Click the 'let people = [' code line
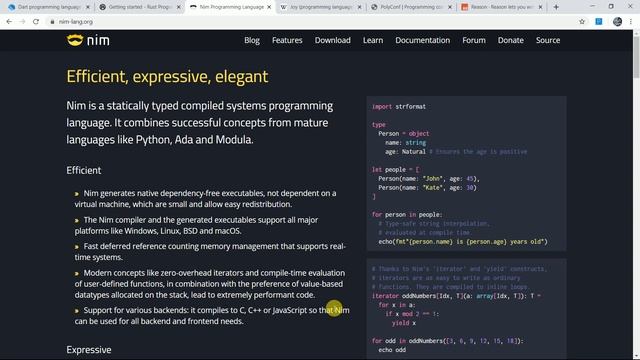This screenshot has height=360, width=640. [395, 169]
